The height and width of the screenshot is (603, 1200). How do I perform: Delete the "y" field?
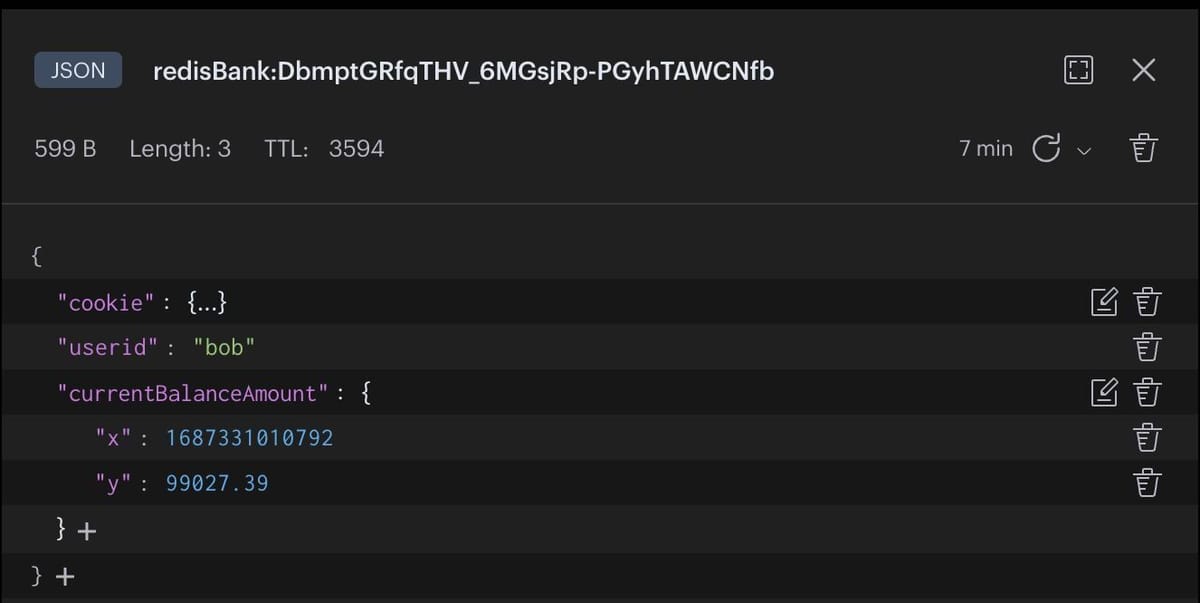click(1146, 482)
